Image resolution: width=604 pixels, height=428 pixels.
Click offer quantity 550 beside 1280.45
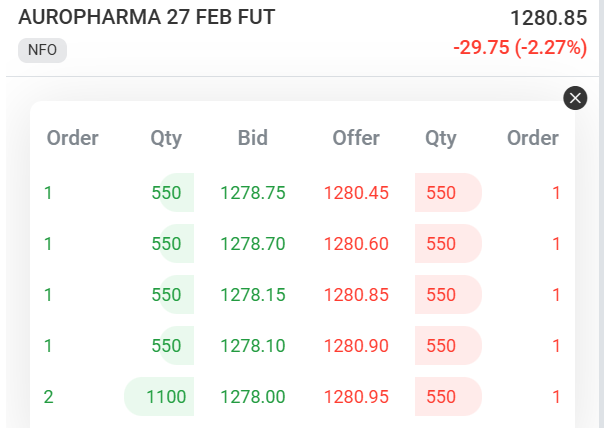[445, 193]
